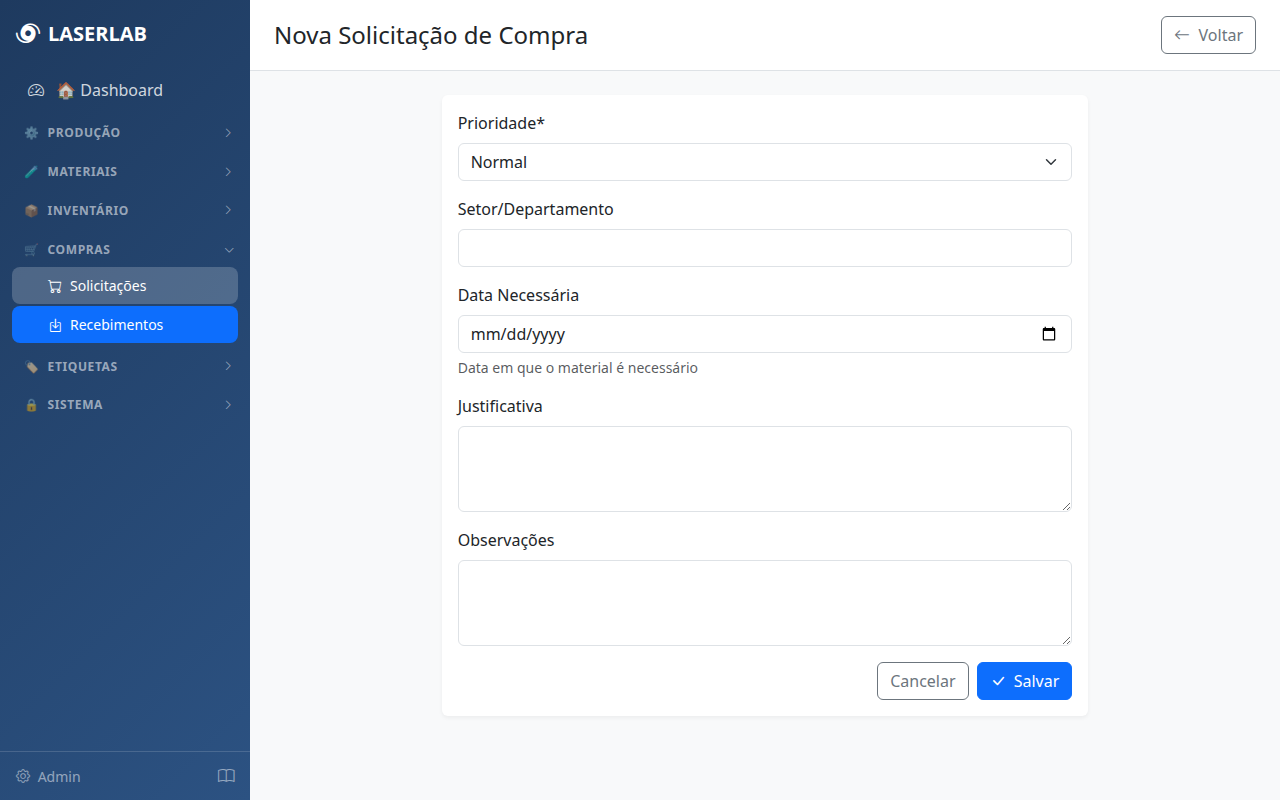Click the lock icon next to SISTEMA

(x=30, y=404)
